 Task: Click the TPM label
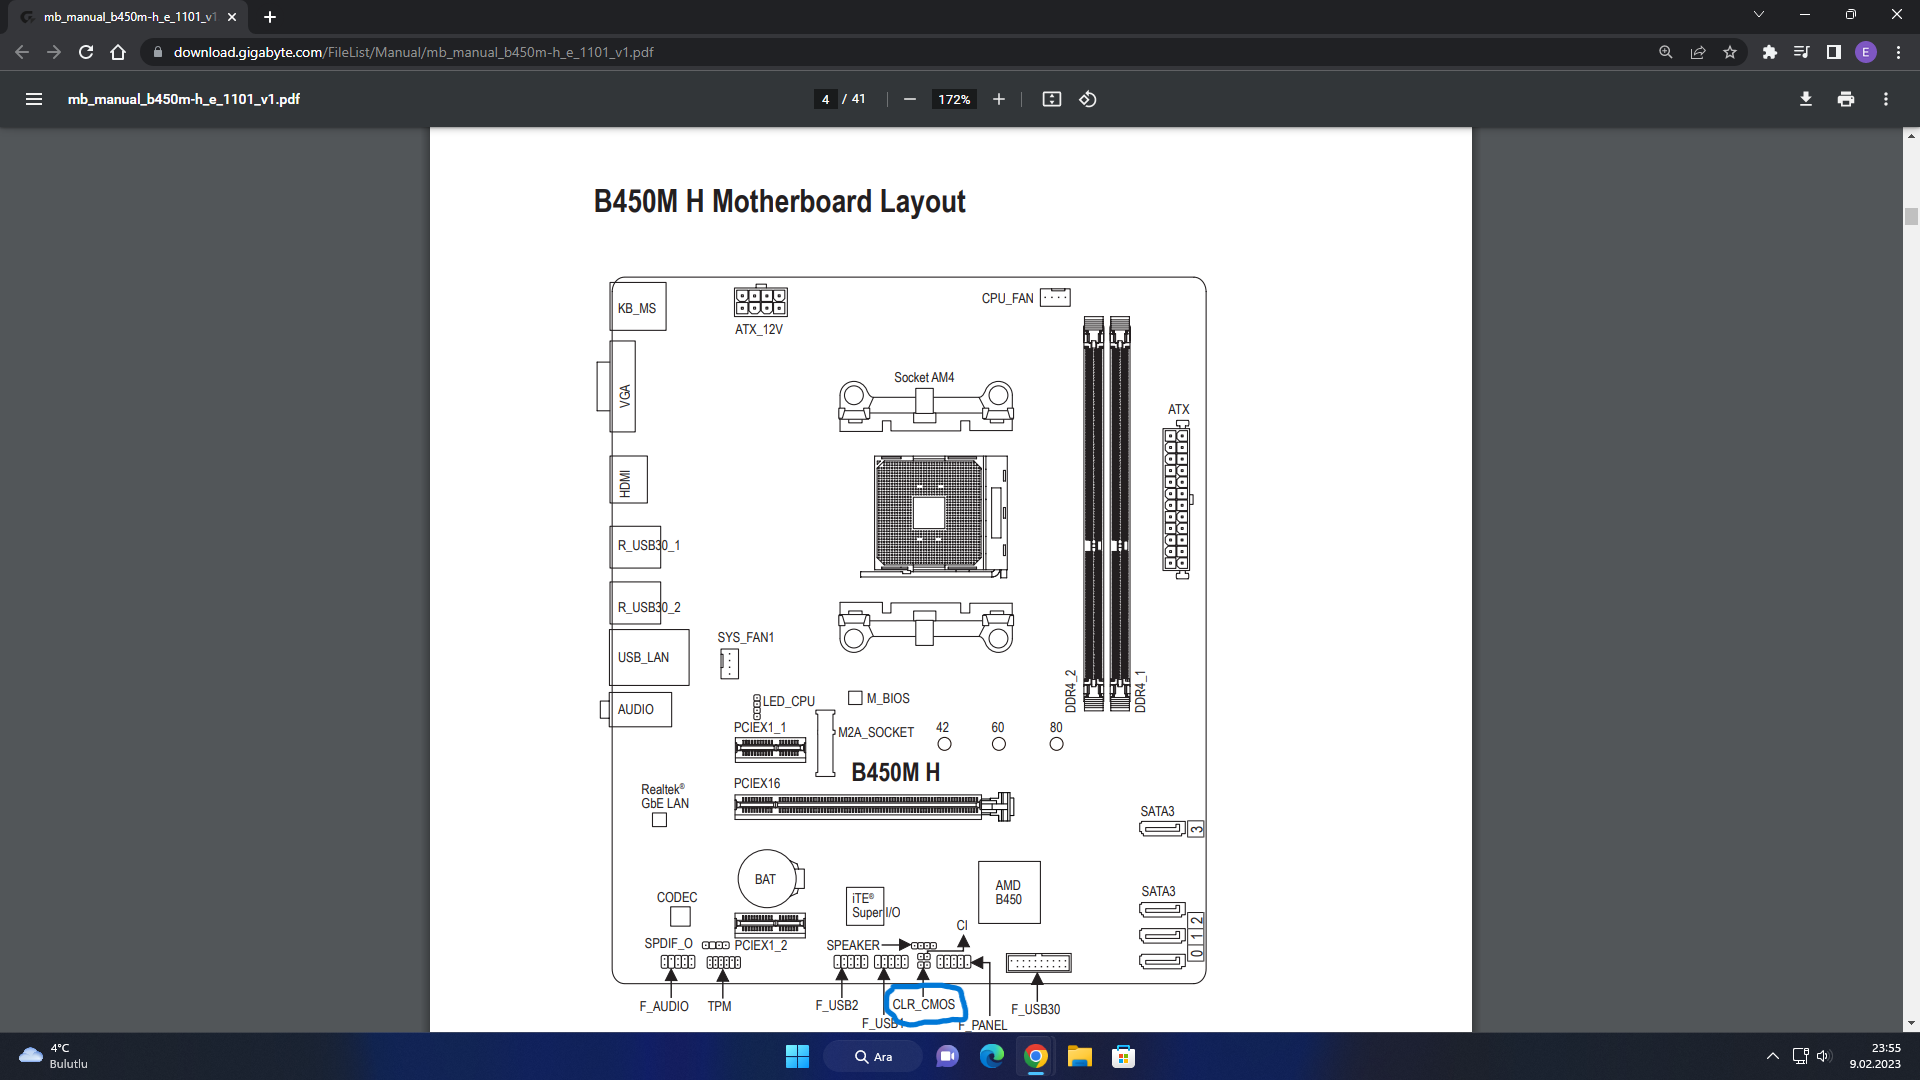[719, 1006]
